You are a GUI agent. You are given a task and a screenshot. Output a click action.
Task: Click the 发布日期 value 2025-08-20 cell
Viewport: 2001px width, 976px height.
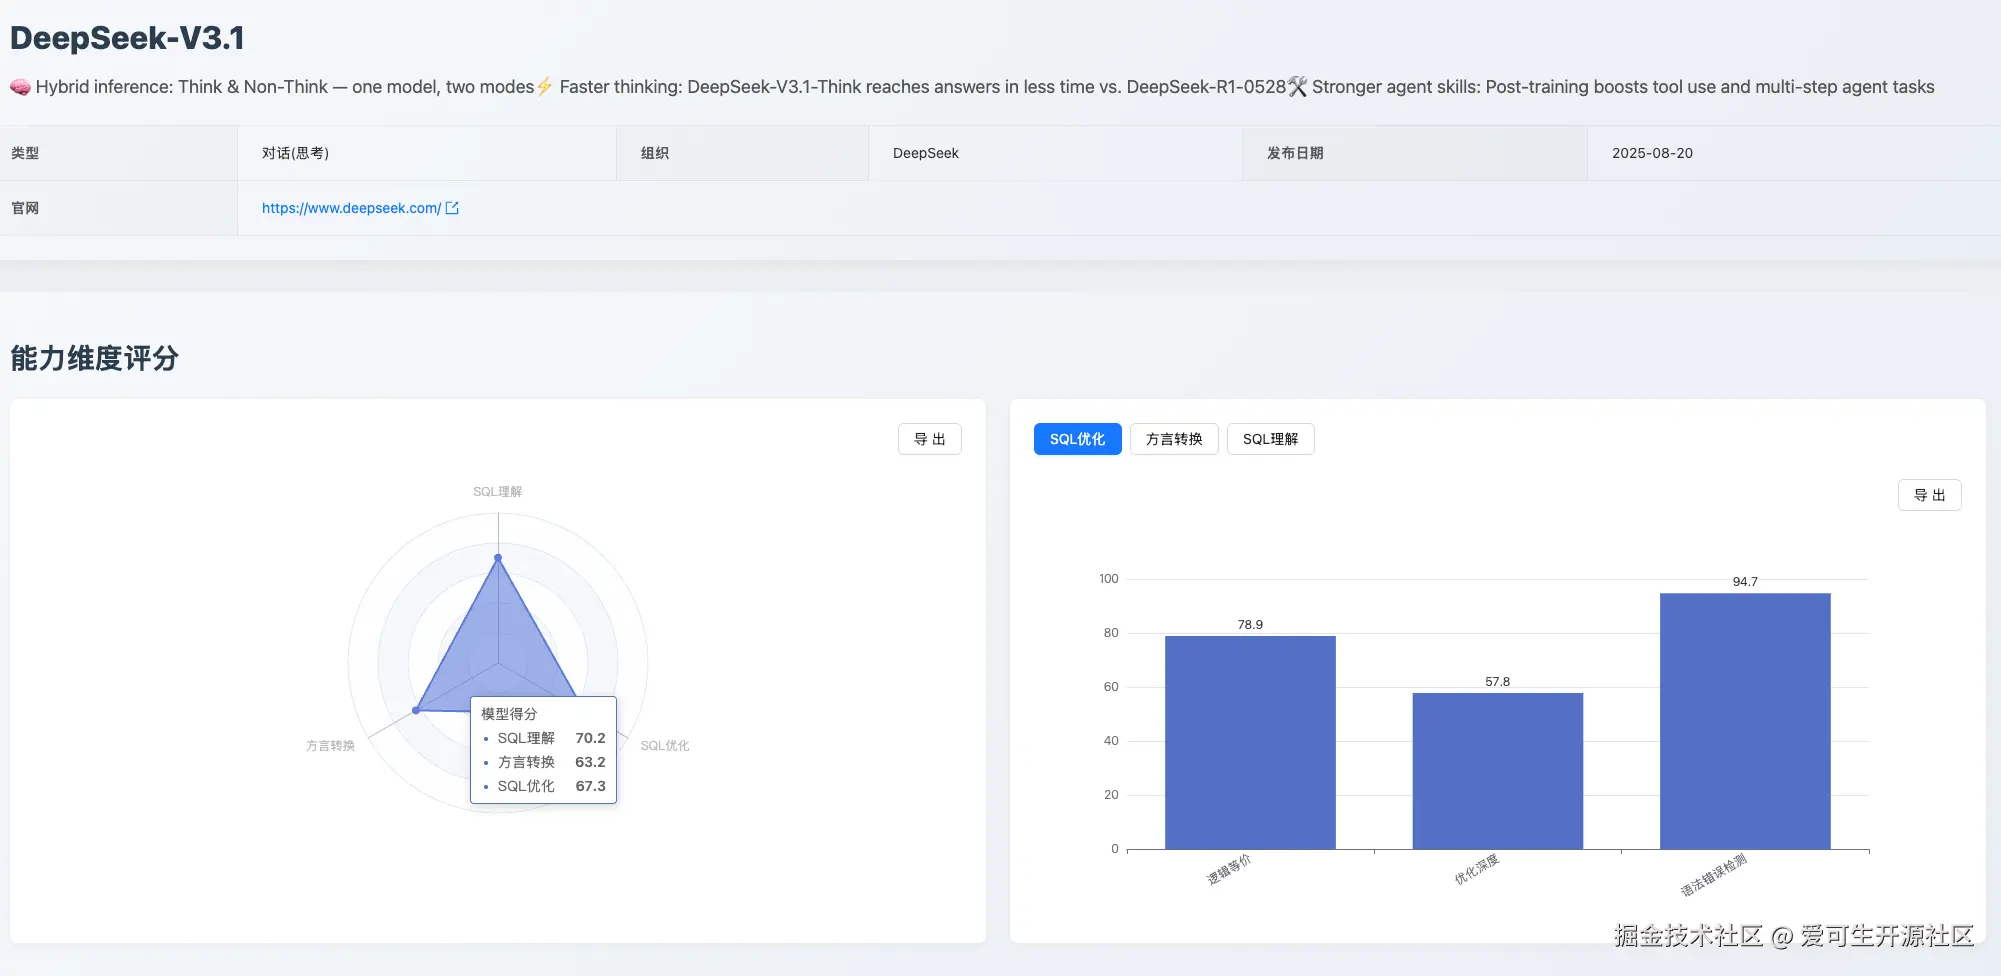(x=1652, y=152)
